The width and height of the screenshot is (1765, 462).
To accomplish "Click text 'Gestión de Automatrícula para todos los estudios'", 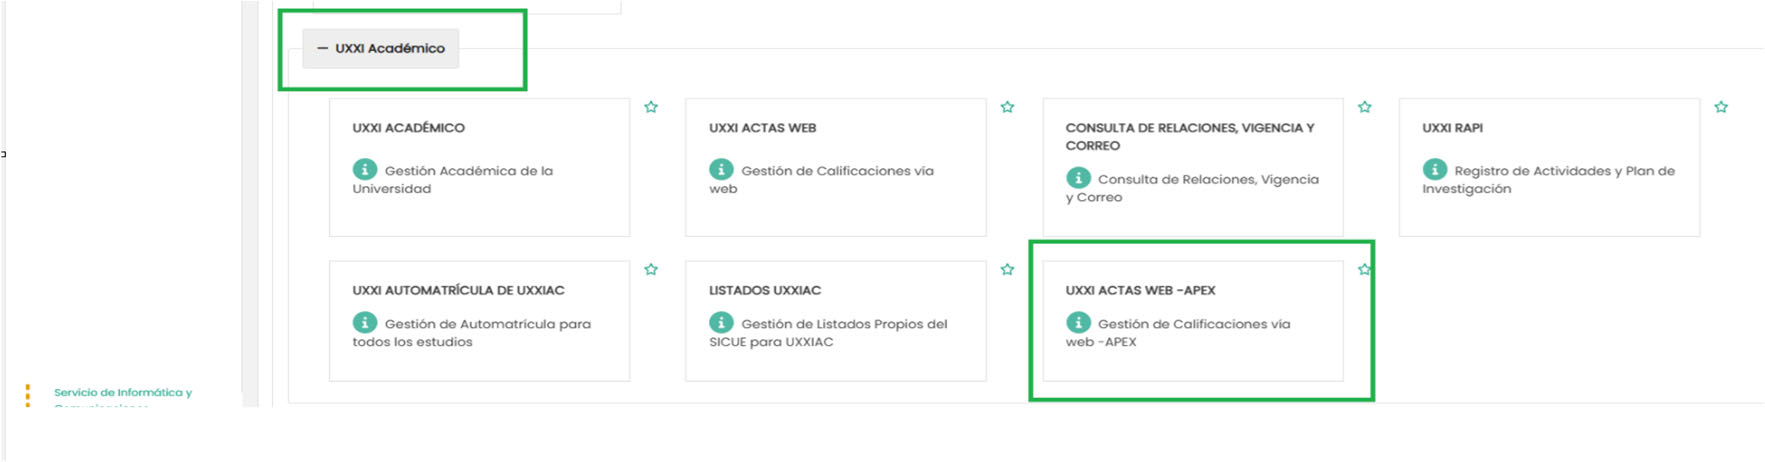I will point(471,332).
